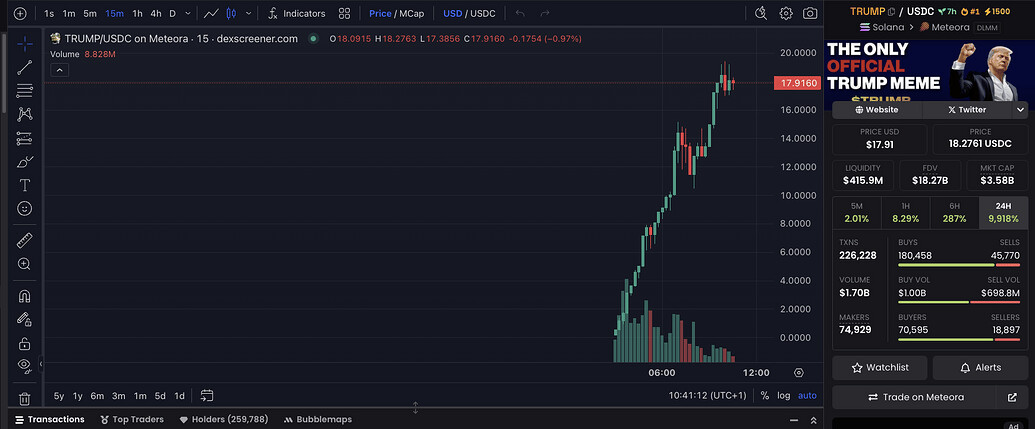Screen dimensions: 1035x429
Task: Open the price scale settings gear
Action: point(799,372)
